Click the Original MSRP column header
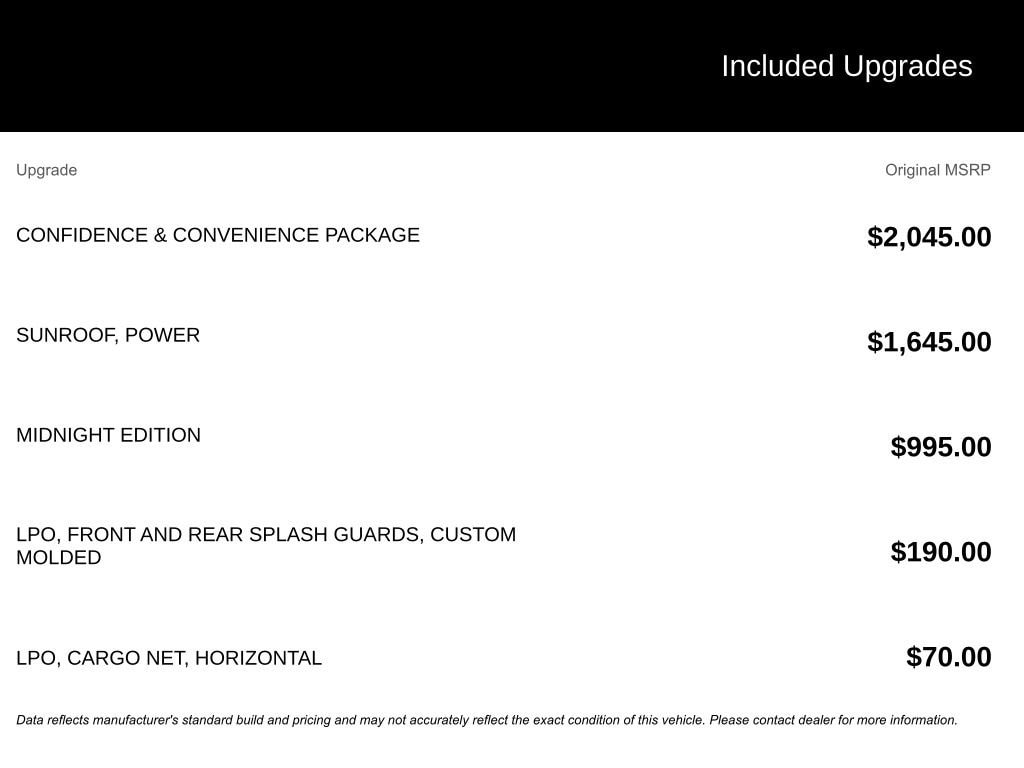Viewport: 1024px width, 768px height. click(x=937, y=170)
